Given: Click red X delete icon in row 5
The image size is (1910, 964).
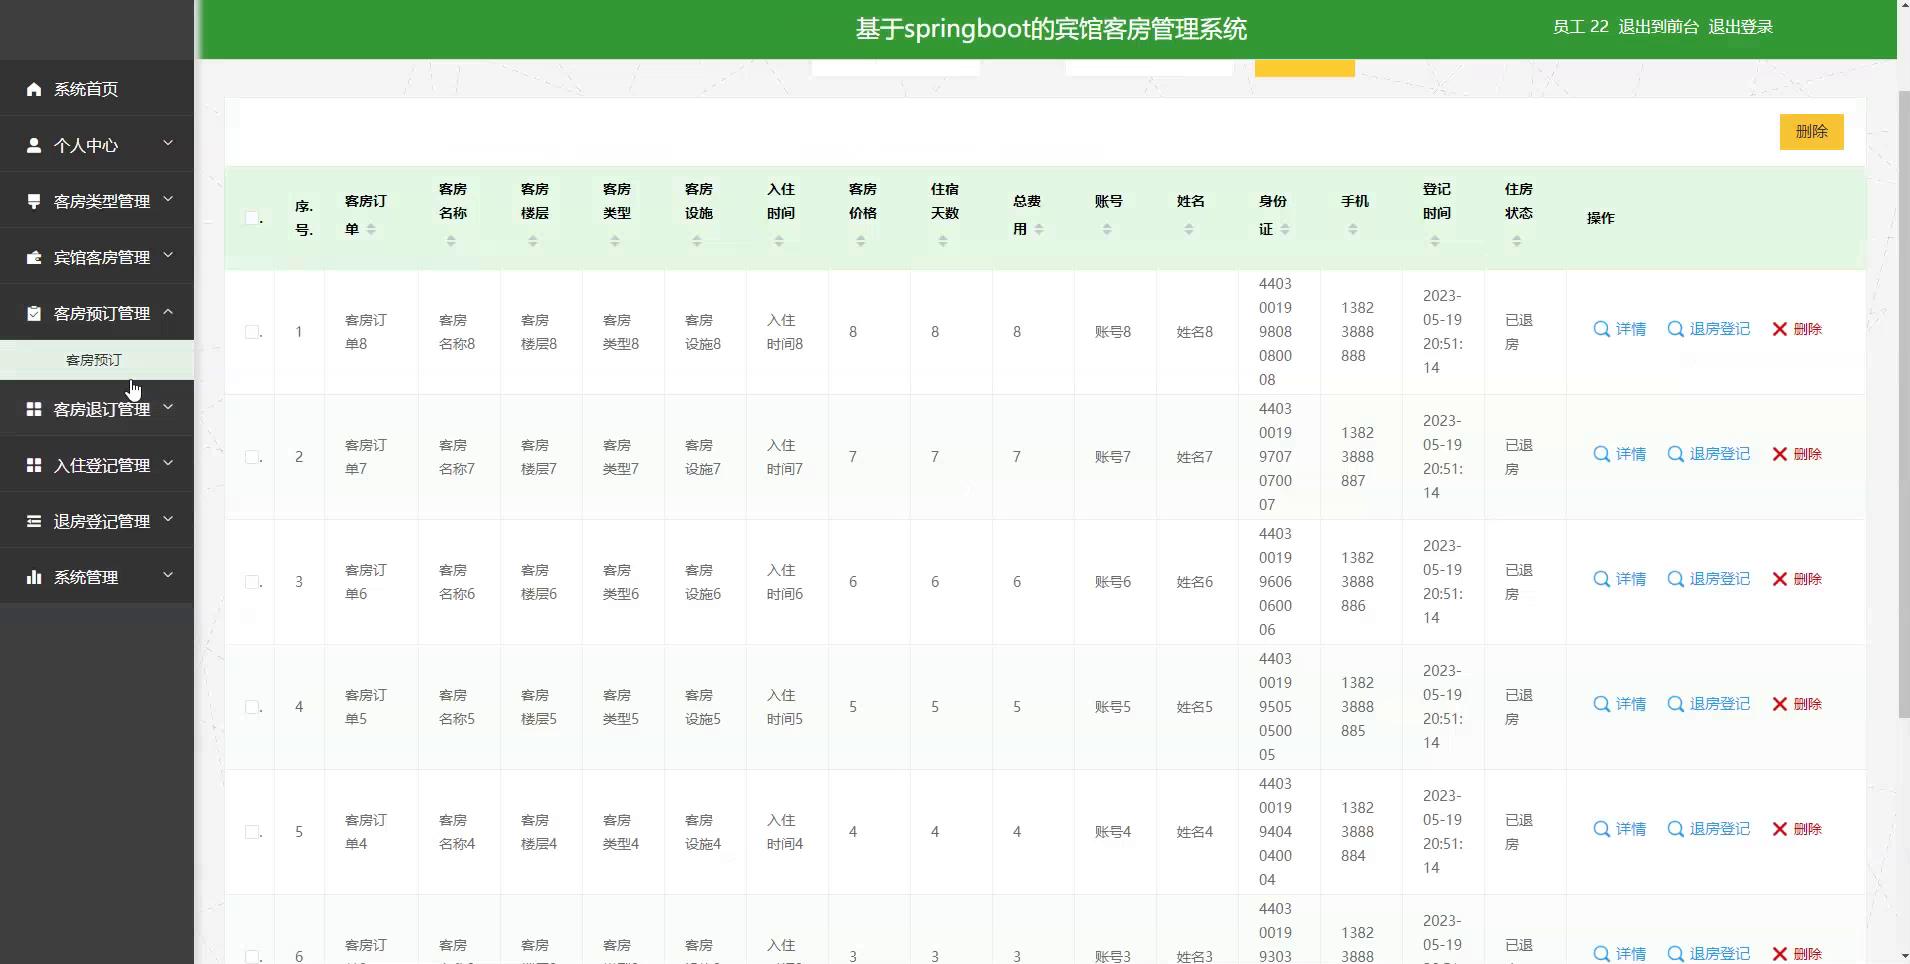Looking at the screenshot, I should (x=1780, y=829).
